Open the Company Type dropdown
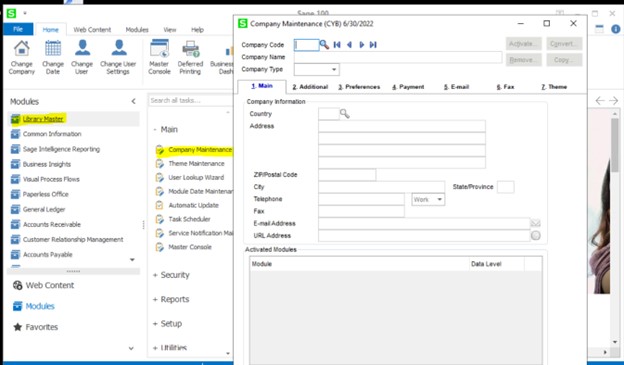This screenshot has width=624, height=365. [x=333, y=70]
